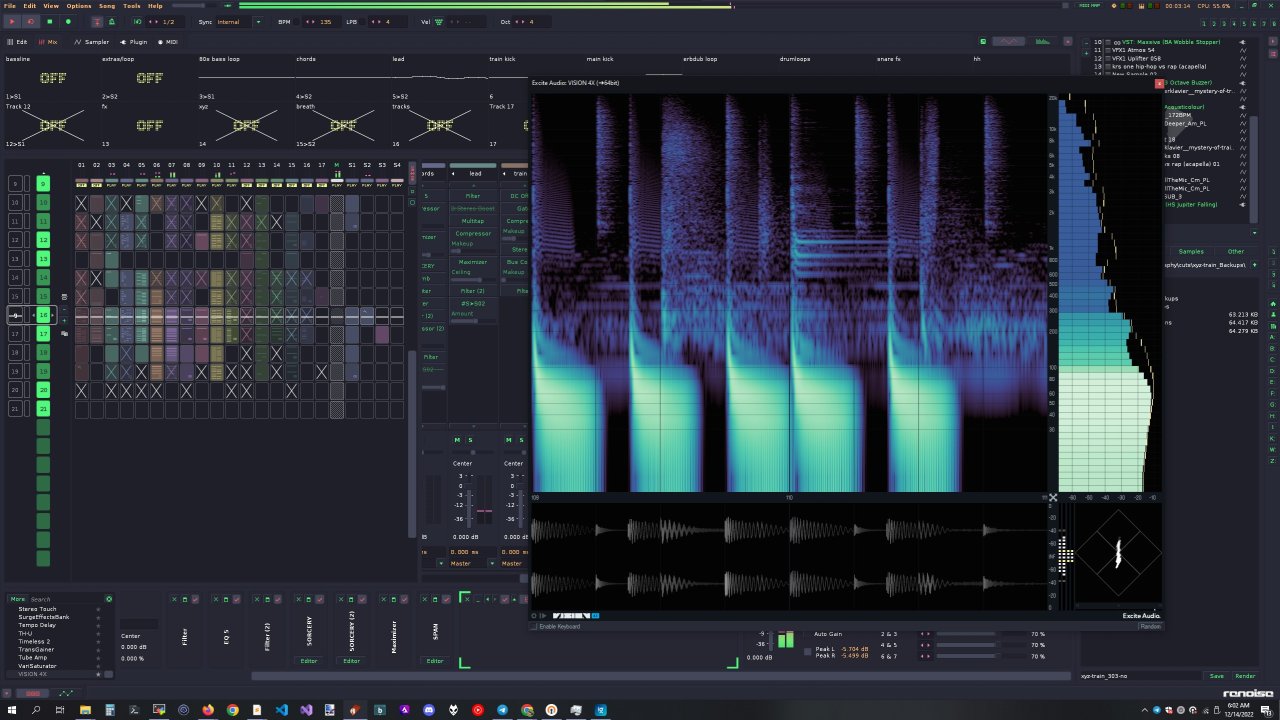Click the More expander in device list
Image resolution: width=1280 pixels, height=720 pixels.
[x=18, y=599]
